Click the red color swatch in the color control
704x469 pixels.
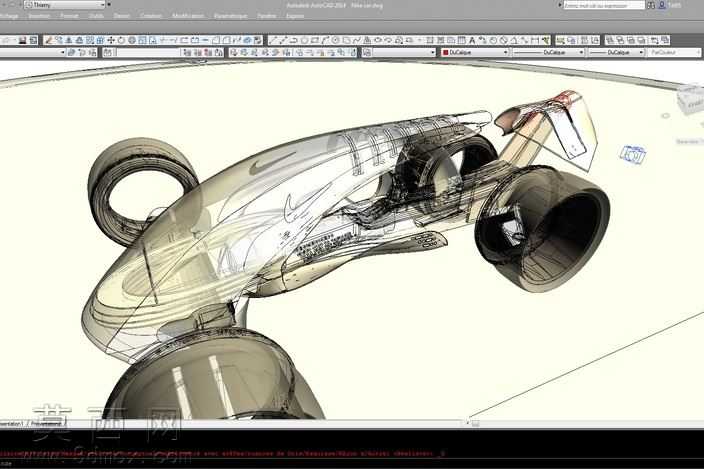point(445,53)
